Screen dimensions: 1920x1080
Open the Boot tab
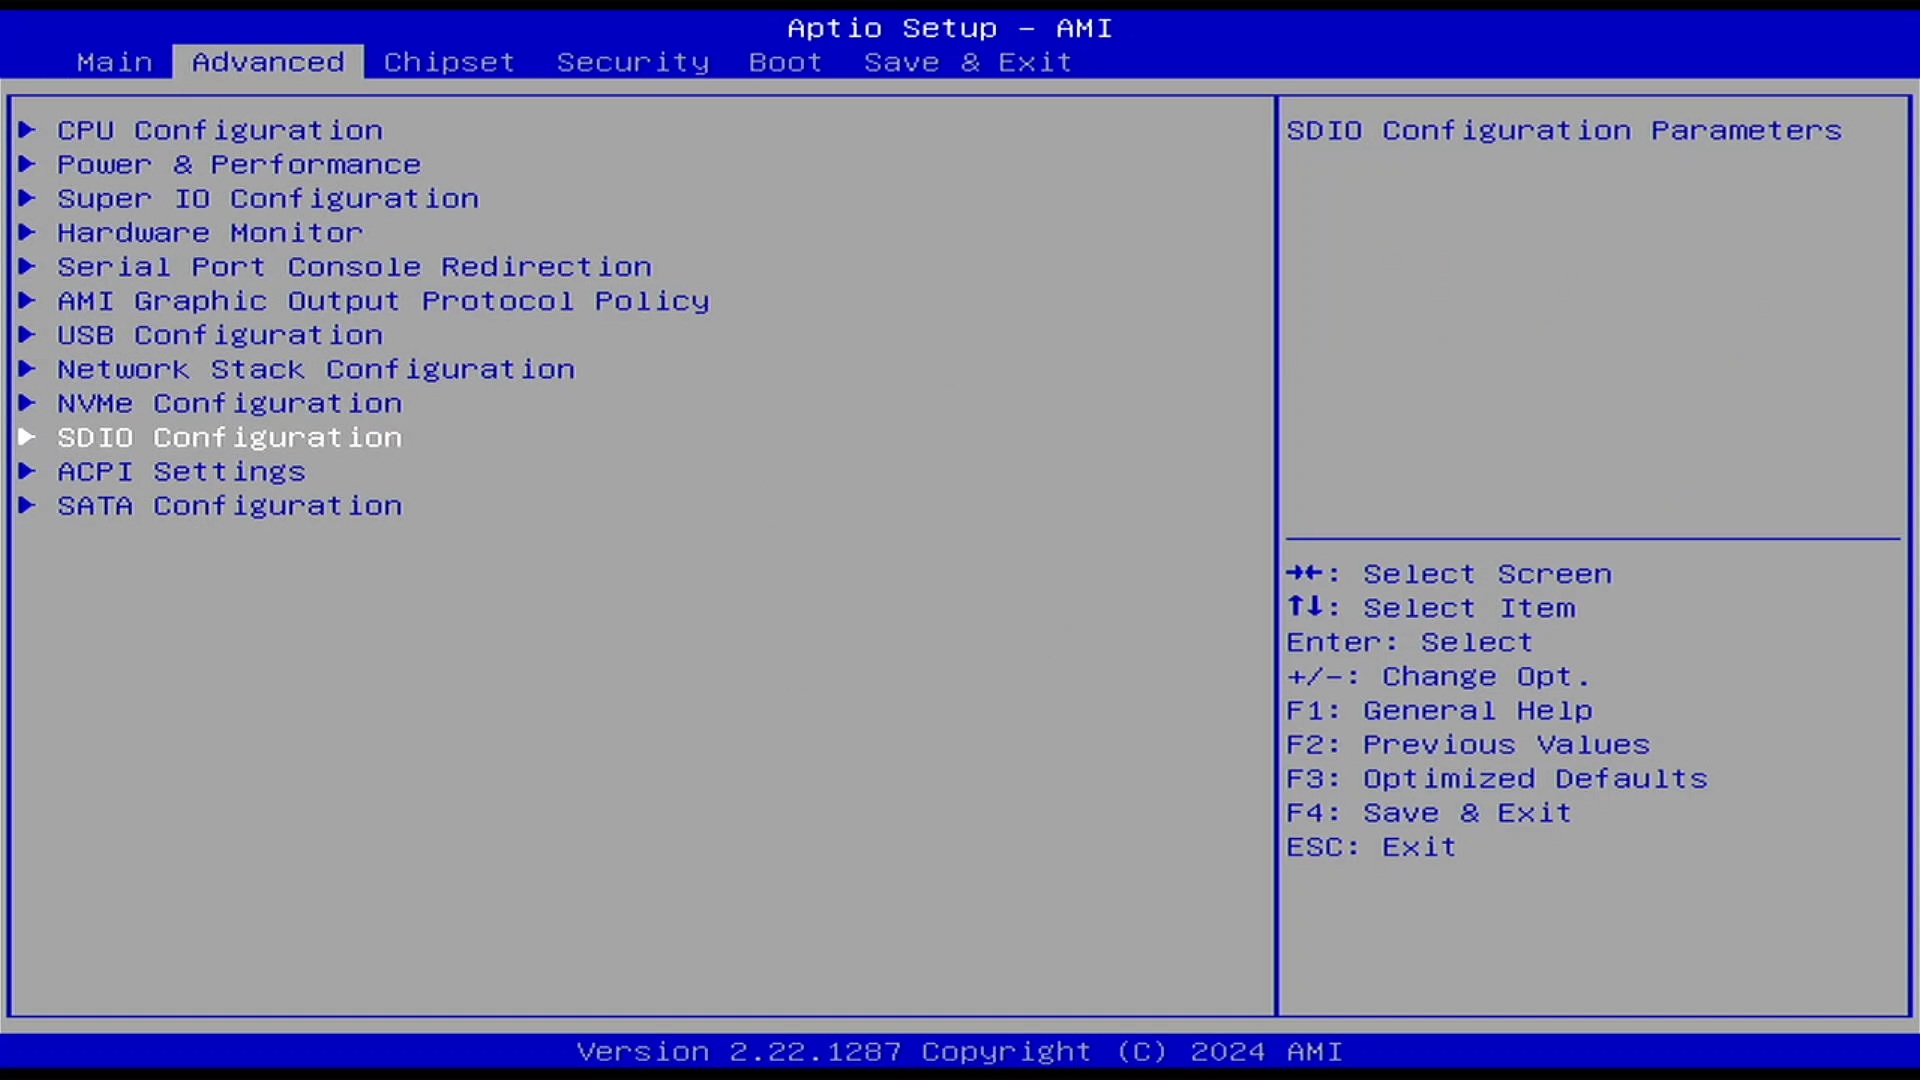pyautogui.click(x=785, y=62)
